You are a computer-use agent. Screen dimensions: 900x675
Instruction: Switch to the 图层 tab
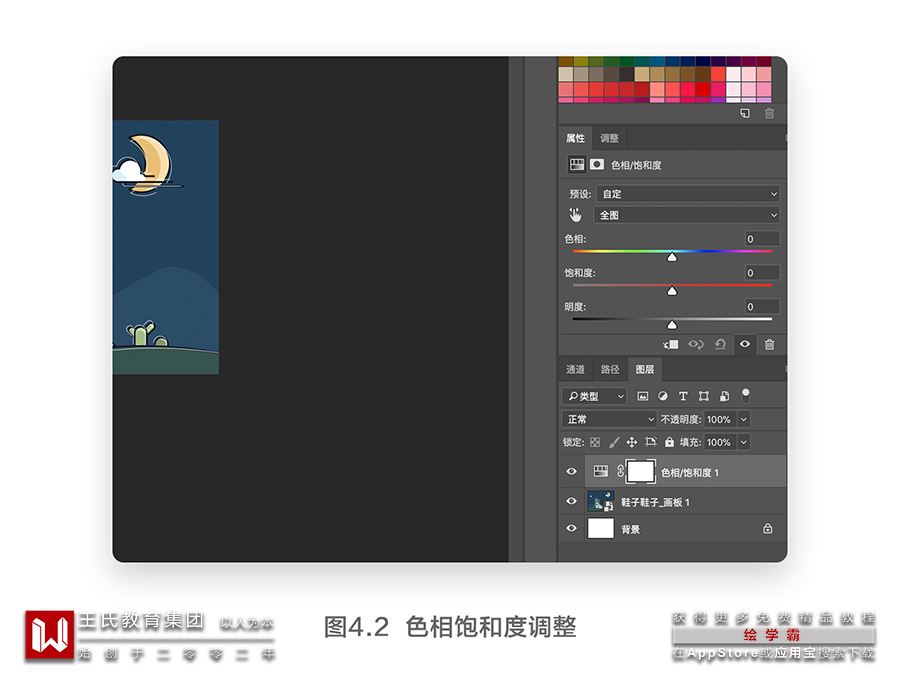click(x=645, y=369)
